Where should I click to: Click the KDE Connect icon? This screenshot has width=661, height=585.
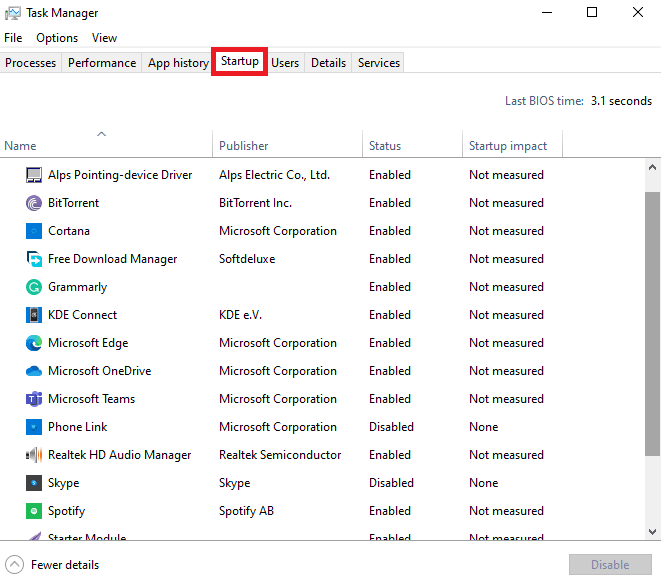pyautogui.click(x=34, y=315)
